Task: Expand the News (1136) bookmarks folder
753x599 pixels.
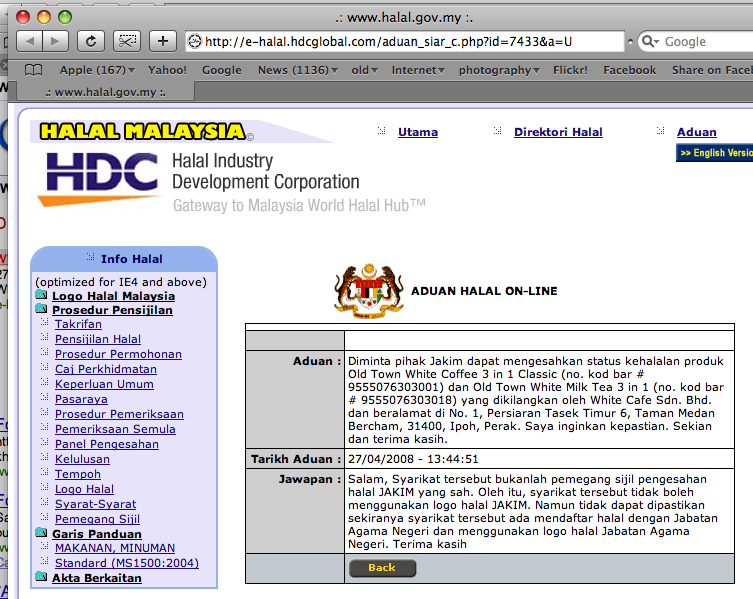Action: click(298, 70)
